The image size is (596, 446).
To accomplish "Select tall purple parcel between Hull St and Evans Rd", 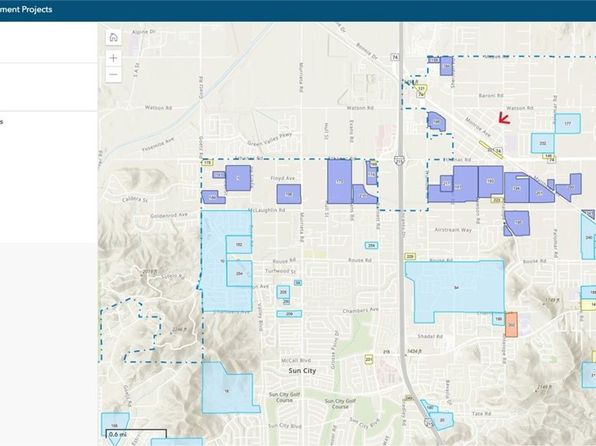I will (x=339, y=182).
